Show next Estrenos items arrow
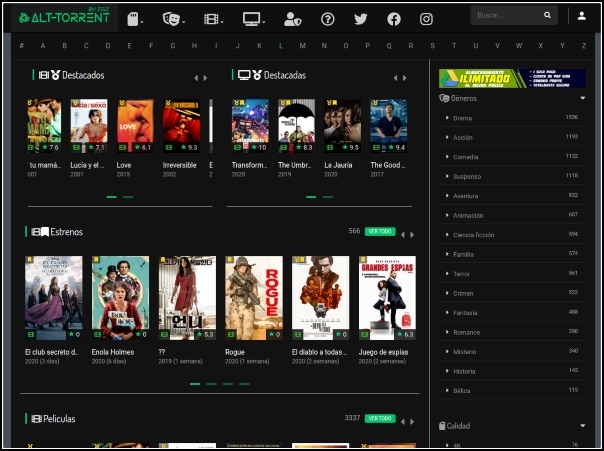Screen dimensions: 604x451 [x=412, y=235]
